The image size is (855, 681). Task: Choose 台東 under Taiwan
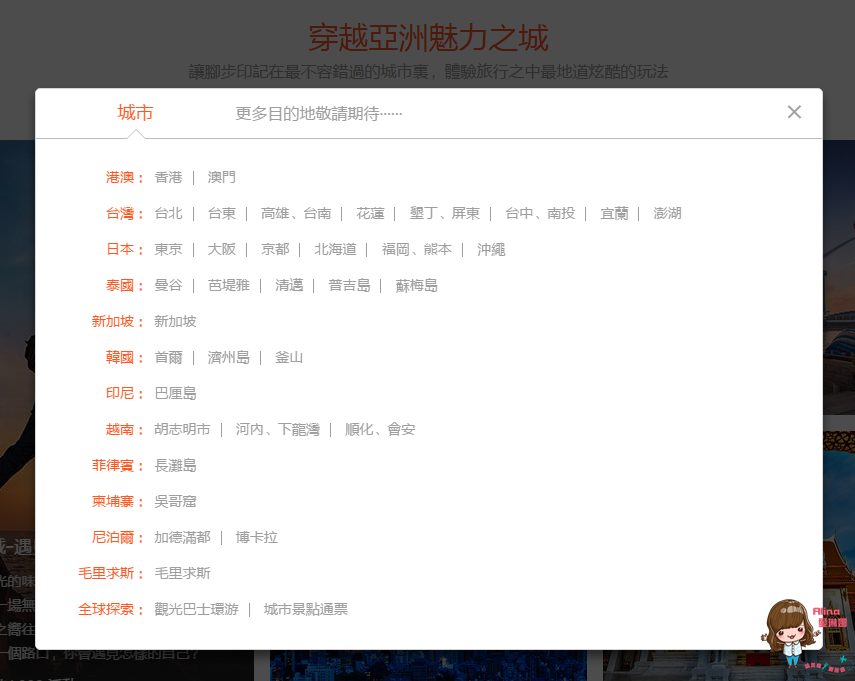221,213
